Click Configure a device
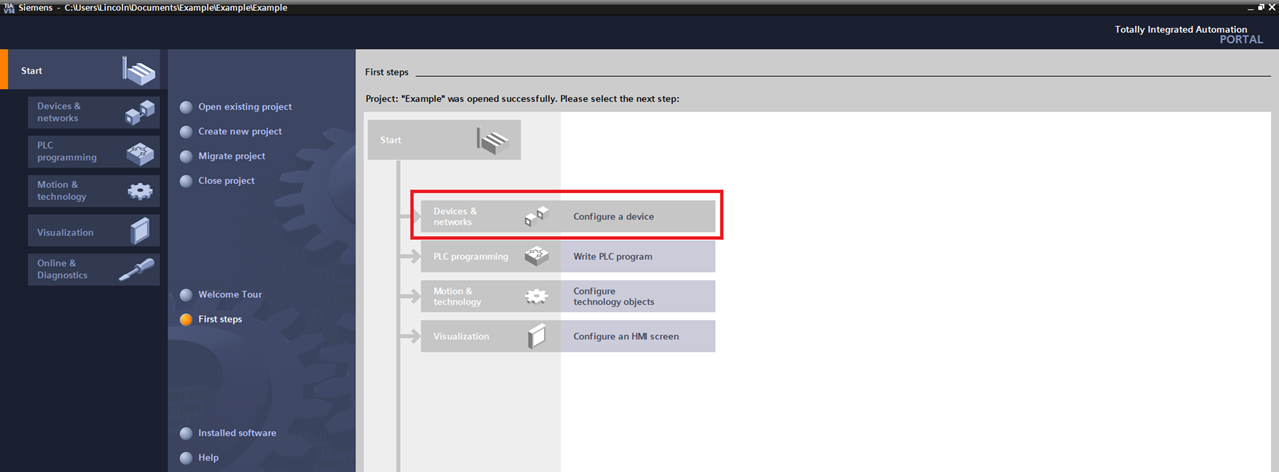 pos(613,217)
